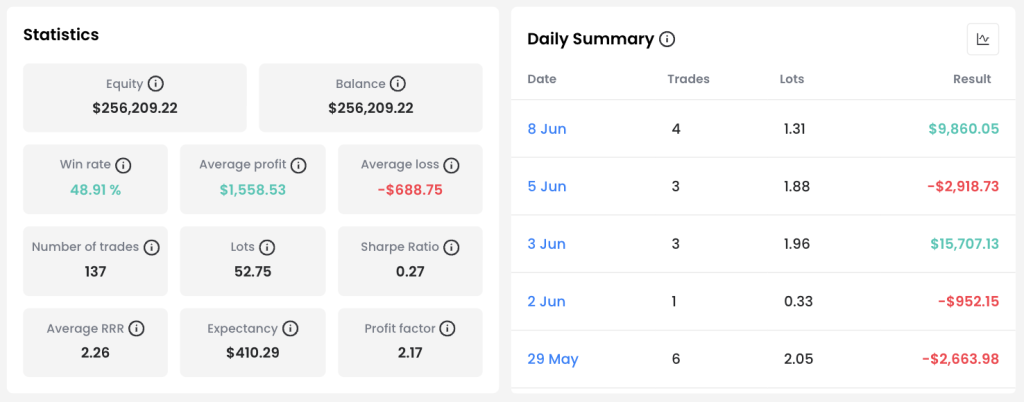
Task: Click the Sharpe Ratio info icon
Action: point(451,247)
